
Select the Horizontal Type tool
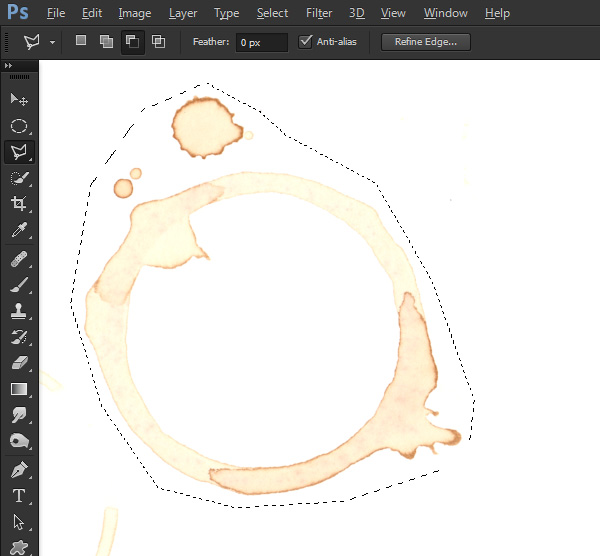[19, 496]
